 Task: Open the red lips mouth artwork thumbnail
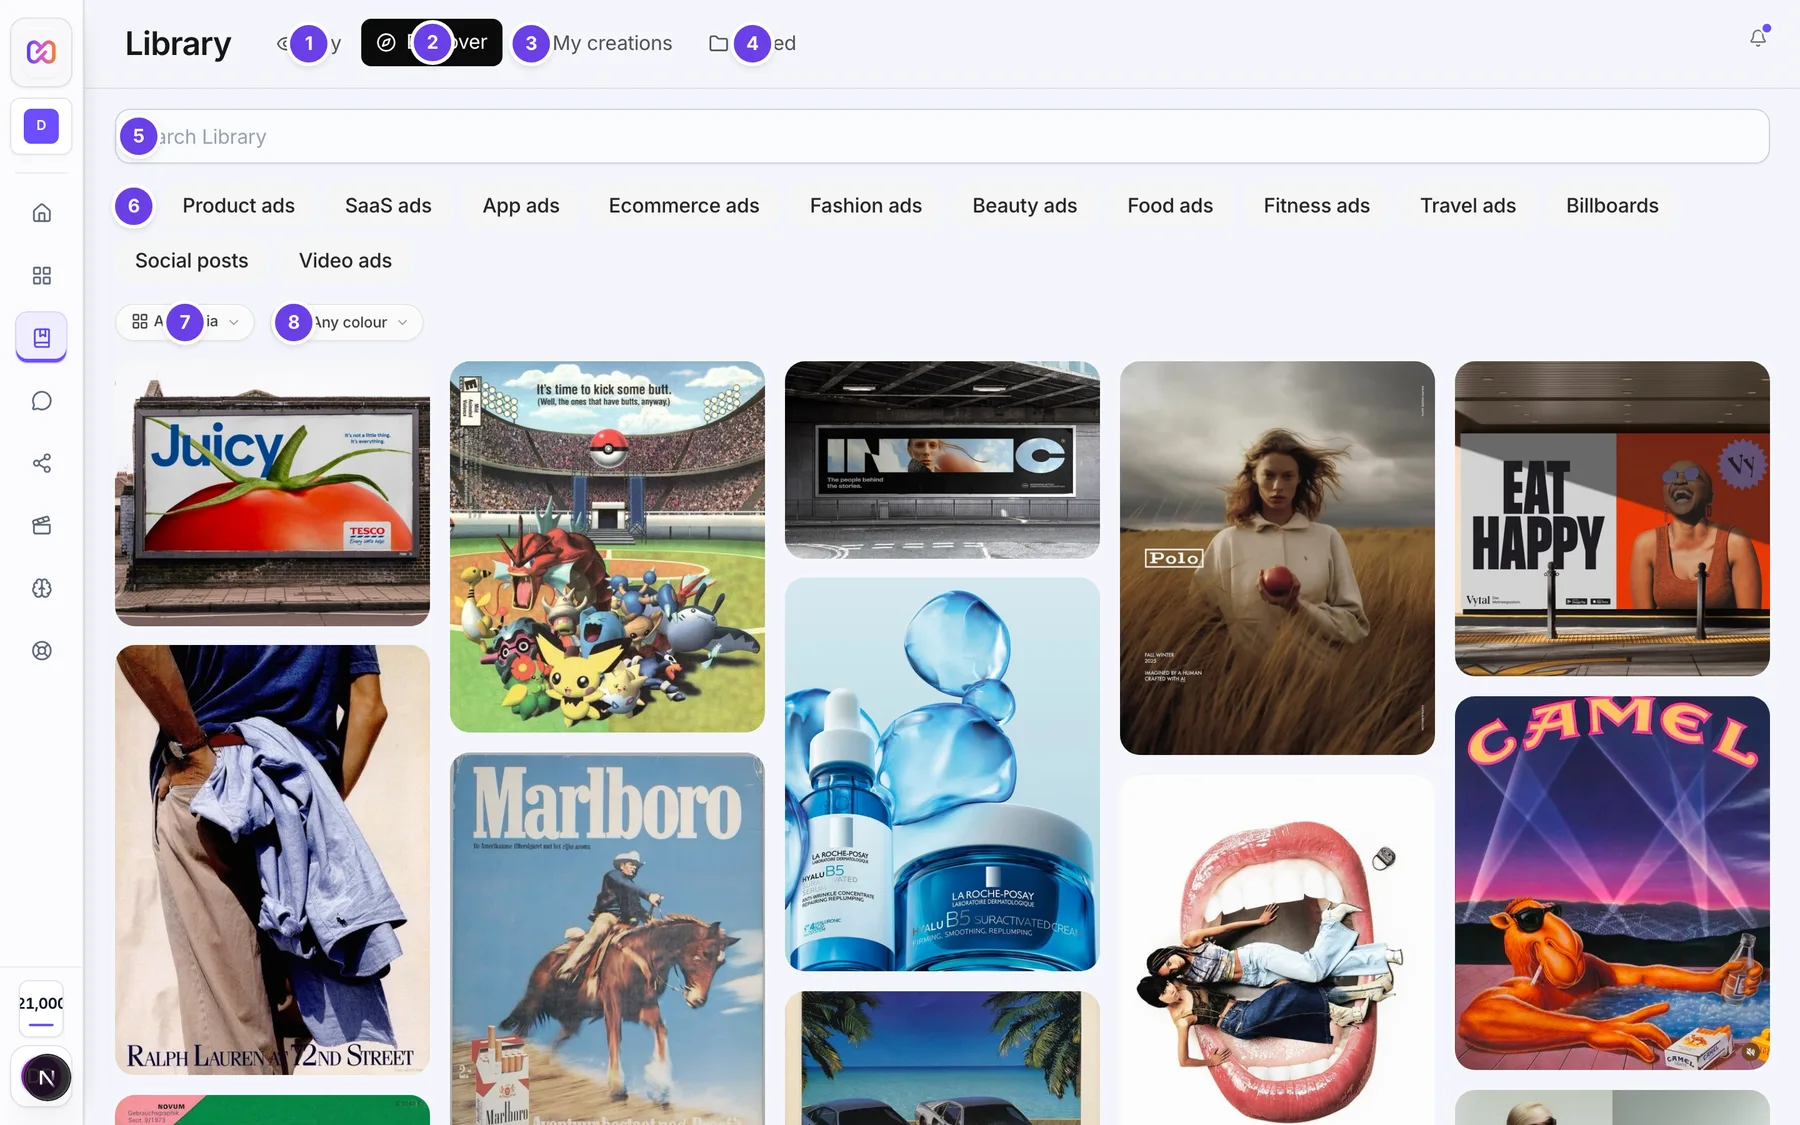(1277, 950)
